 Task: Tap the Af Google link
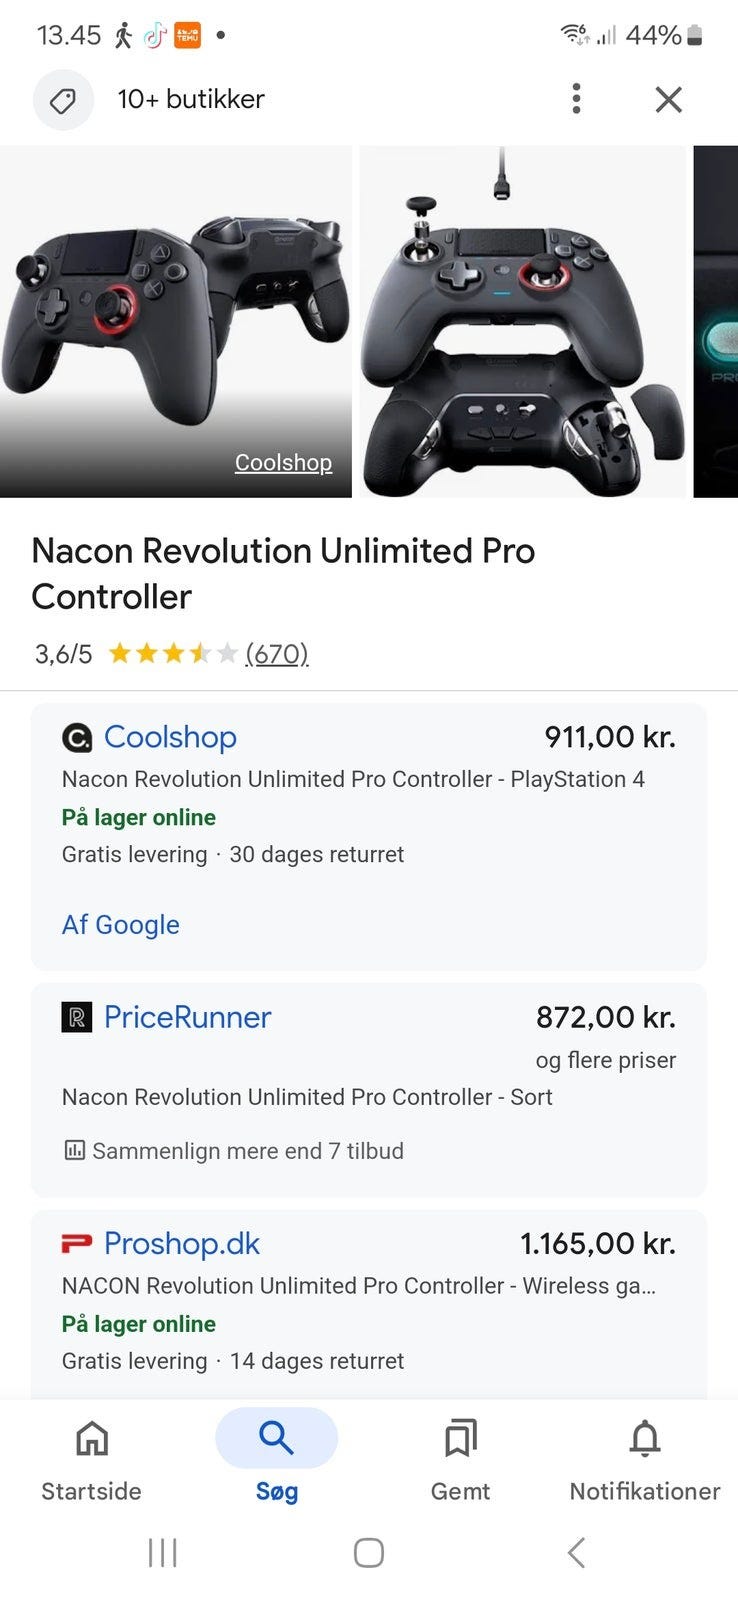tap(121, 925)
